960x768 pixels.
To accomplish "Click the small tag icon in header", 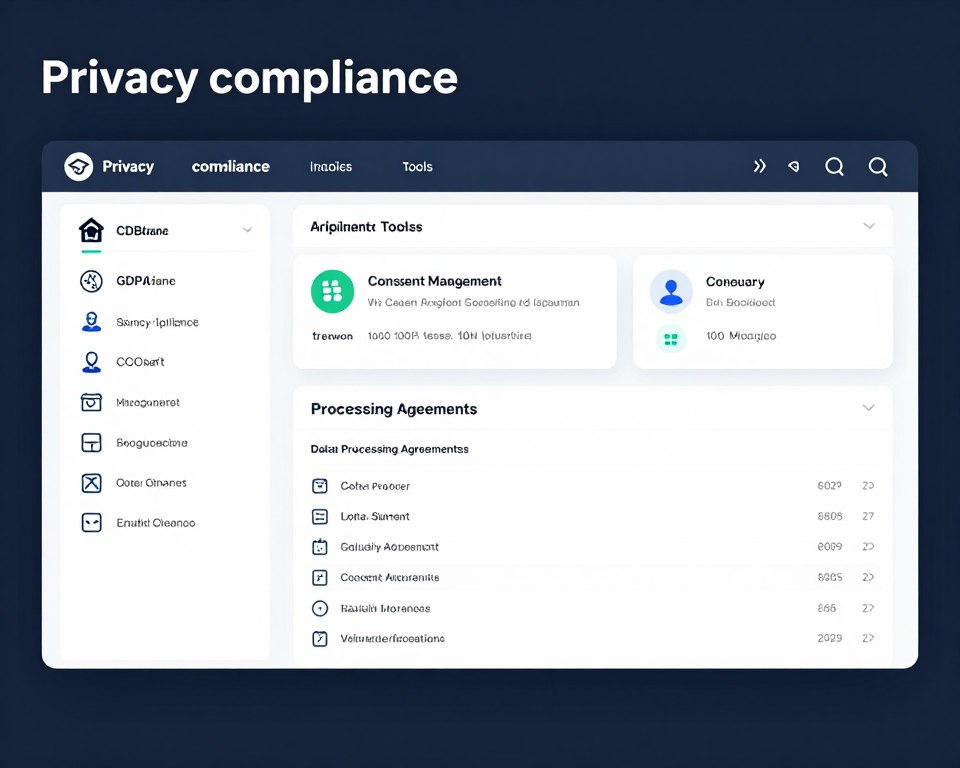I will (793, 166).
